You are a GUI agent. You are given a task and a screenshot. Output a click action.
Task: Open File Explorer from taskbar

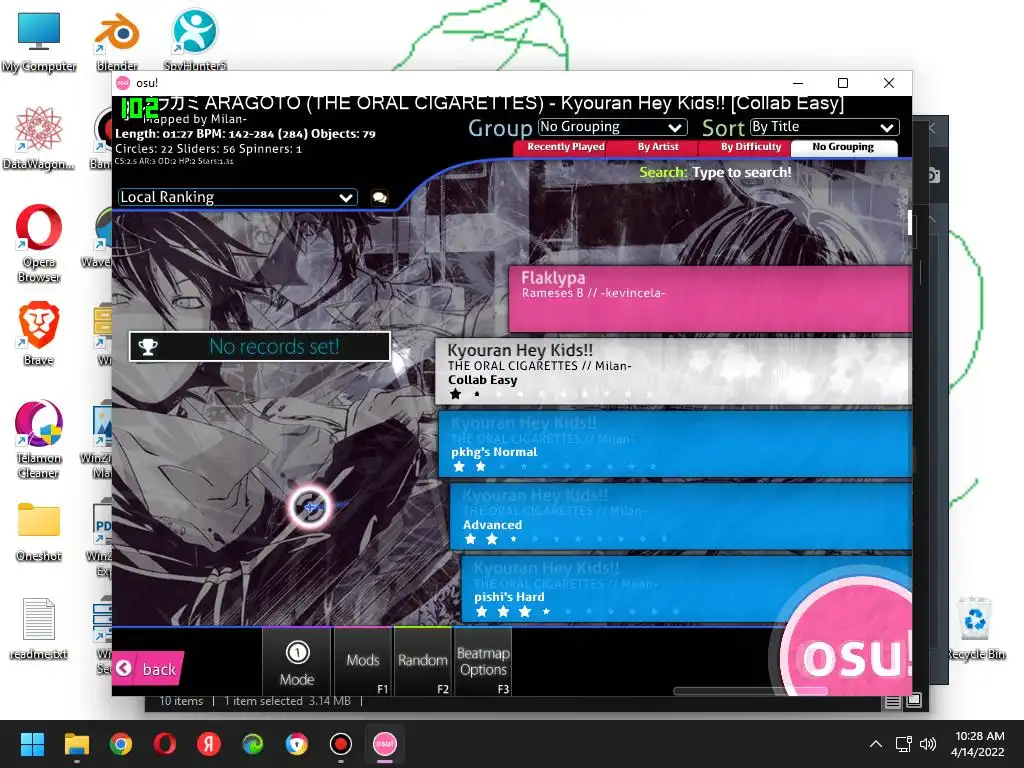(76, 744)
